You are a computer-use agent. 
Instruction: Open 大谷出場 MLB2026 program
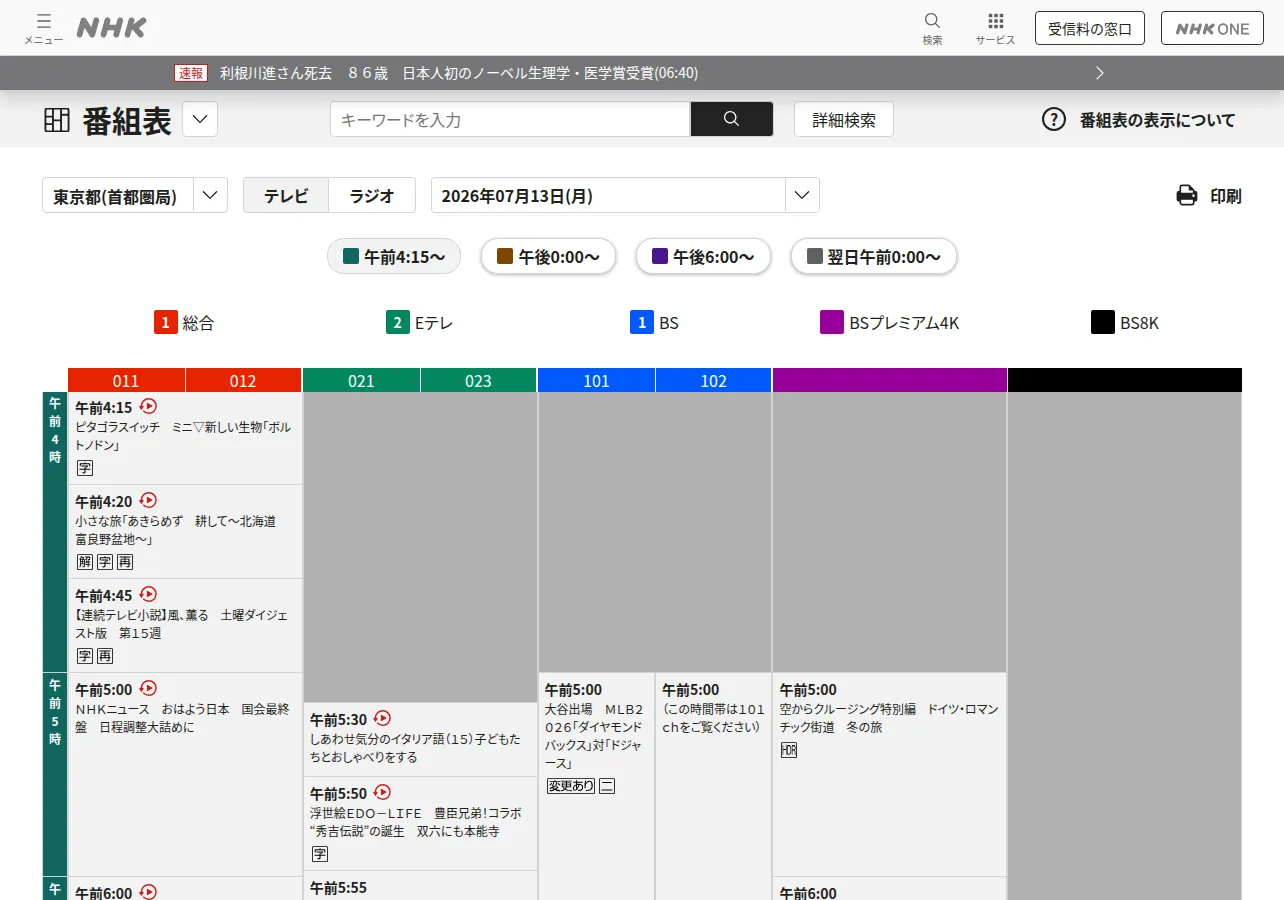(x=596, y=787)
